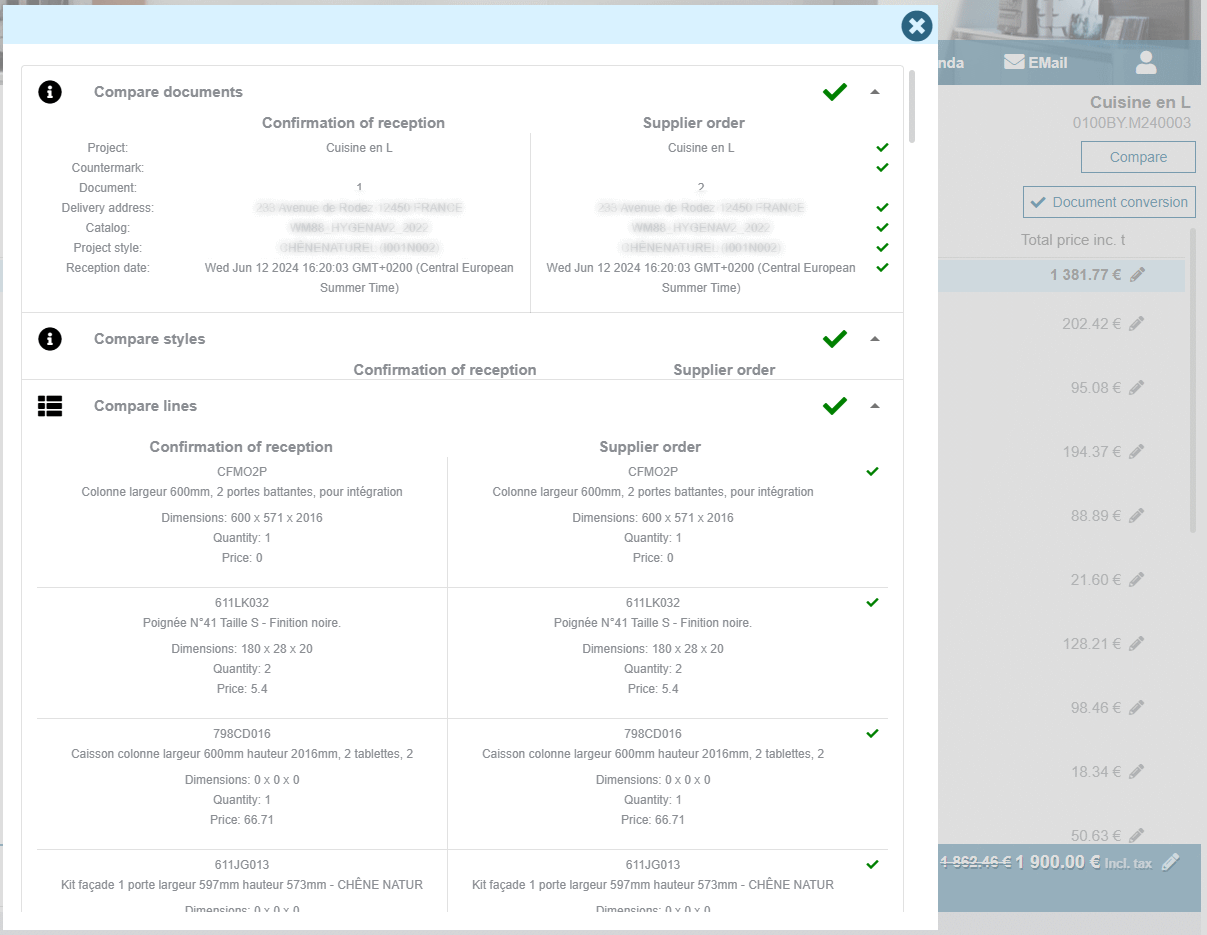Click the EMail envelope icon

(x=1014, y=62)
